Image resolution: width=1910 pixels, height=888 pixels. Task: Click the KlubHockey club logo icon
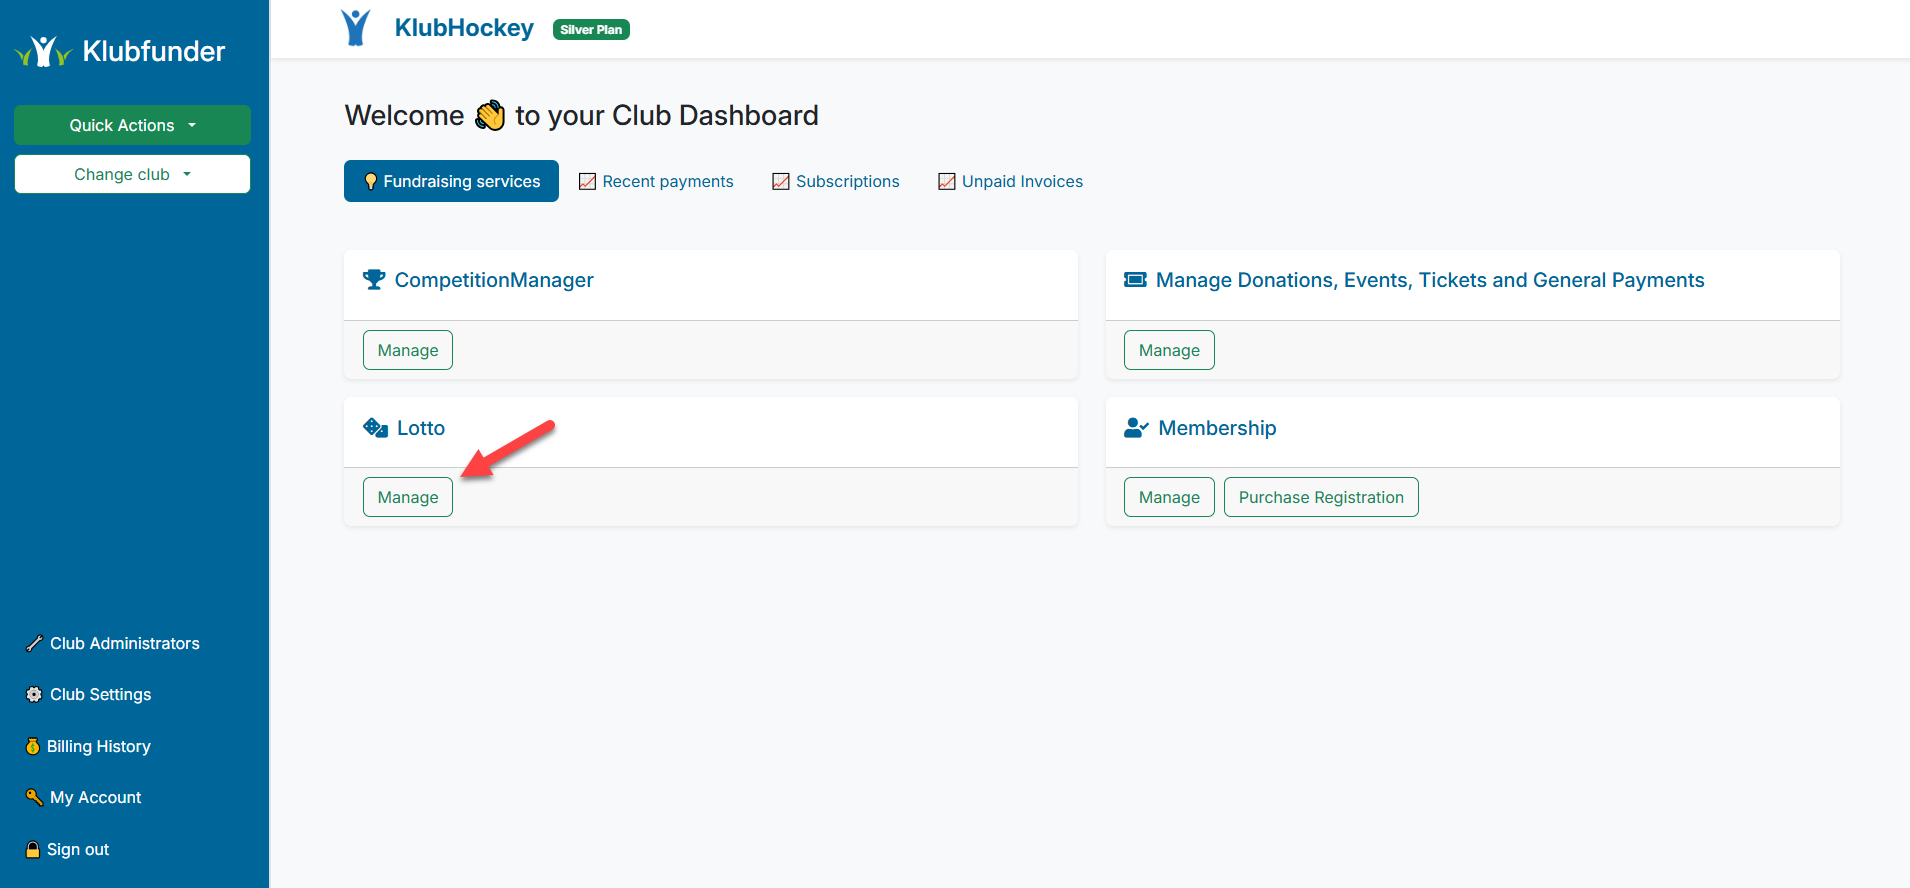tap(355, 28)
